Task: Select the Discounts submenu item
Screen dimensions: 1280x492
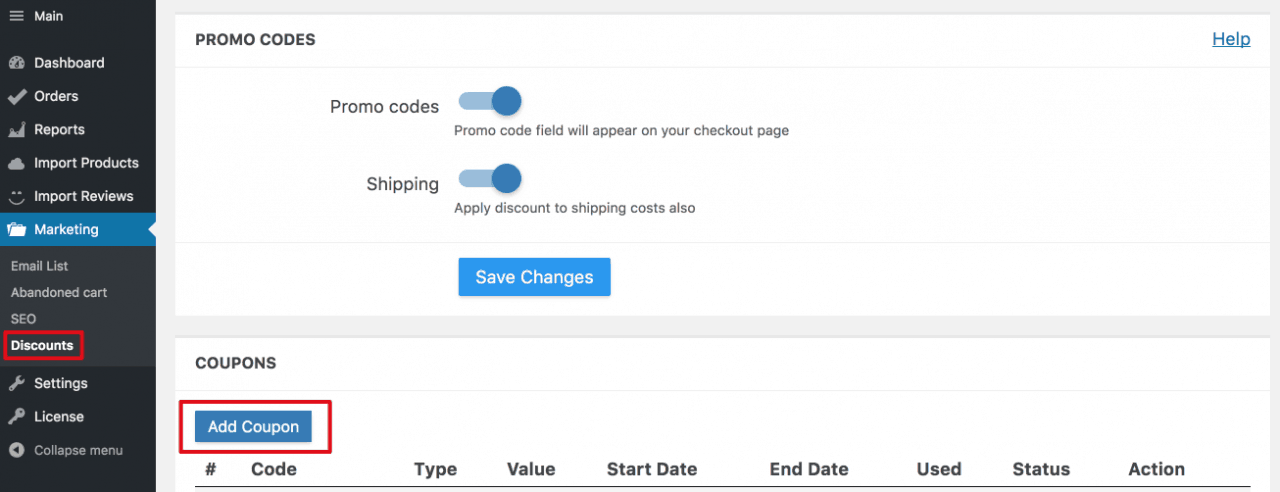Action: point(42,346)
